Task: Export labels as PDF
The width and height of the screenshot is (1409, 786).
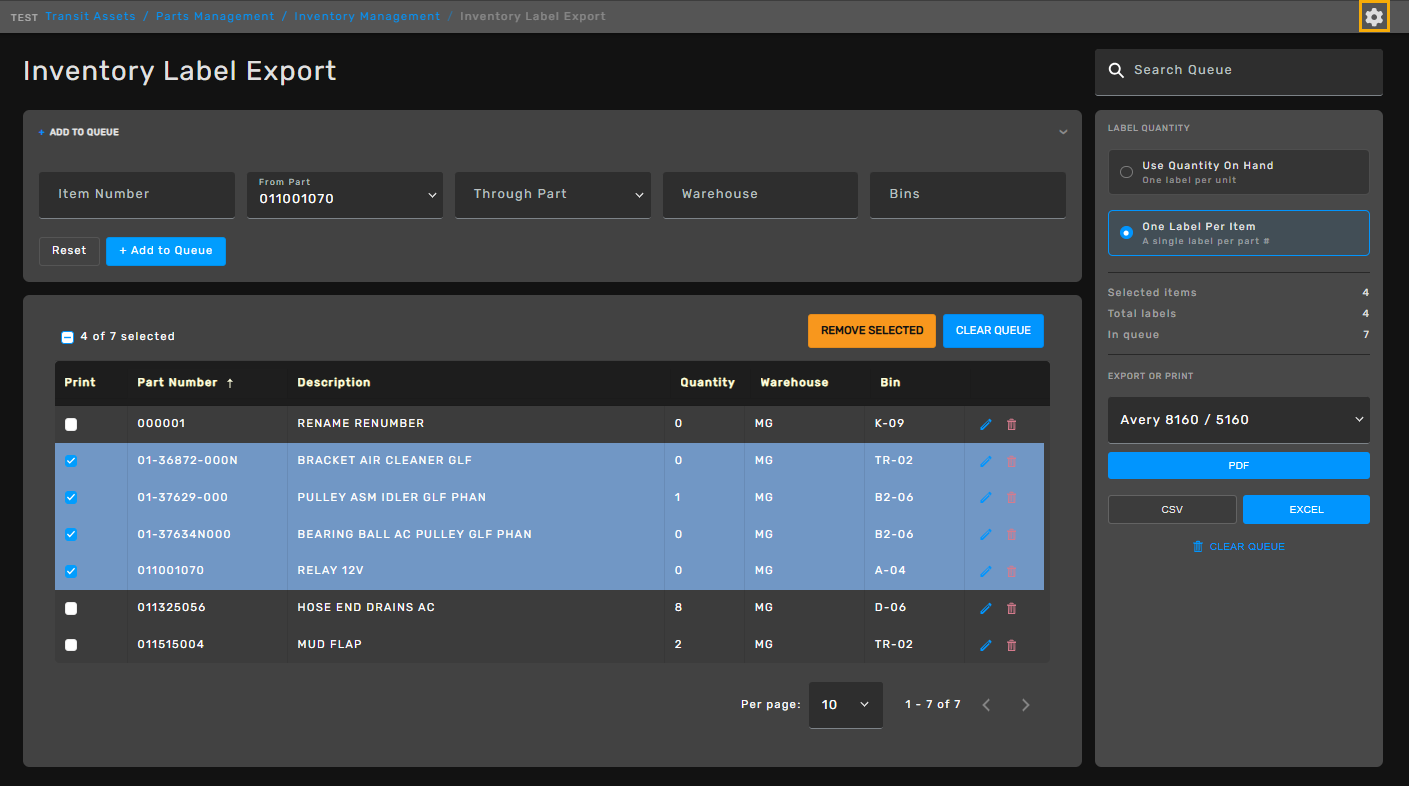Action: pos(1239,465)
